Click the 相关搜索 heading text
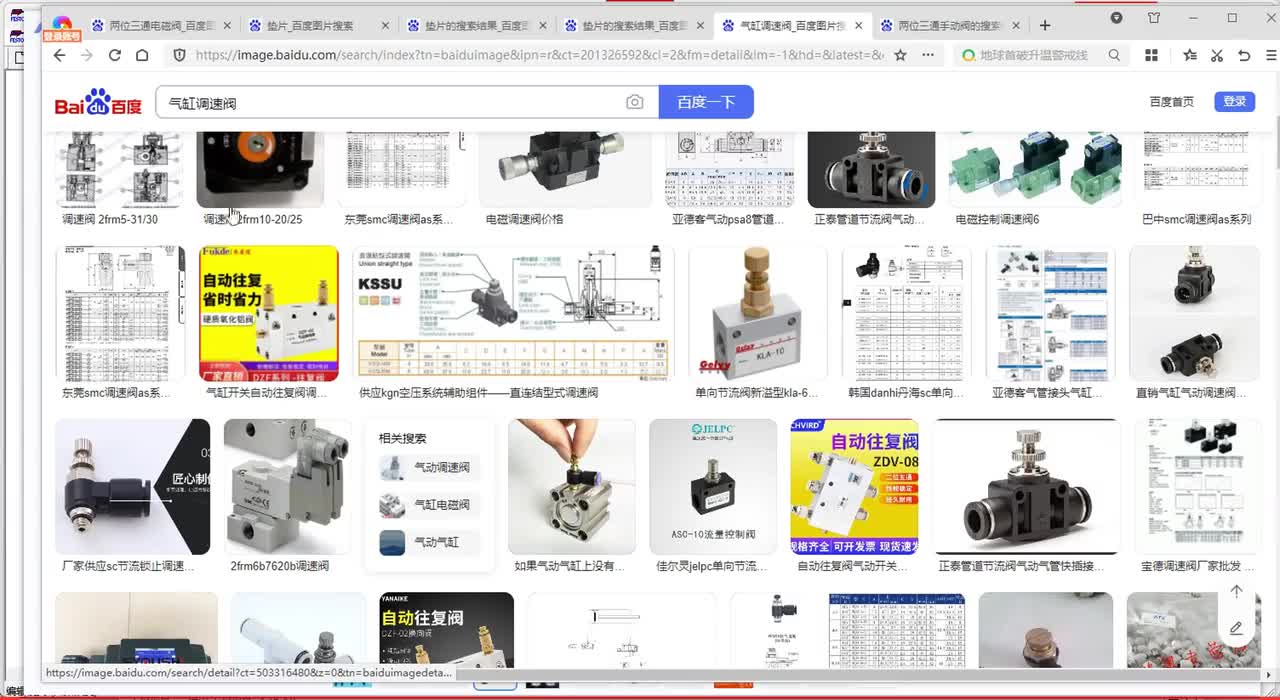The width and height of the screenshot is (1280, 700). click(402, 438)
